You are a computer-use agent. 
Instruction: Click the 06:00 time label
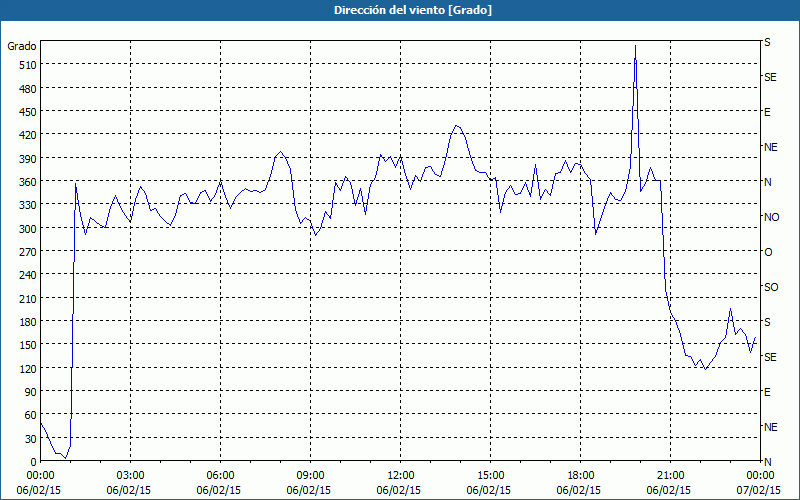click(220, 476)
